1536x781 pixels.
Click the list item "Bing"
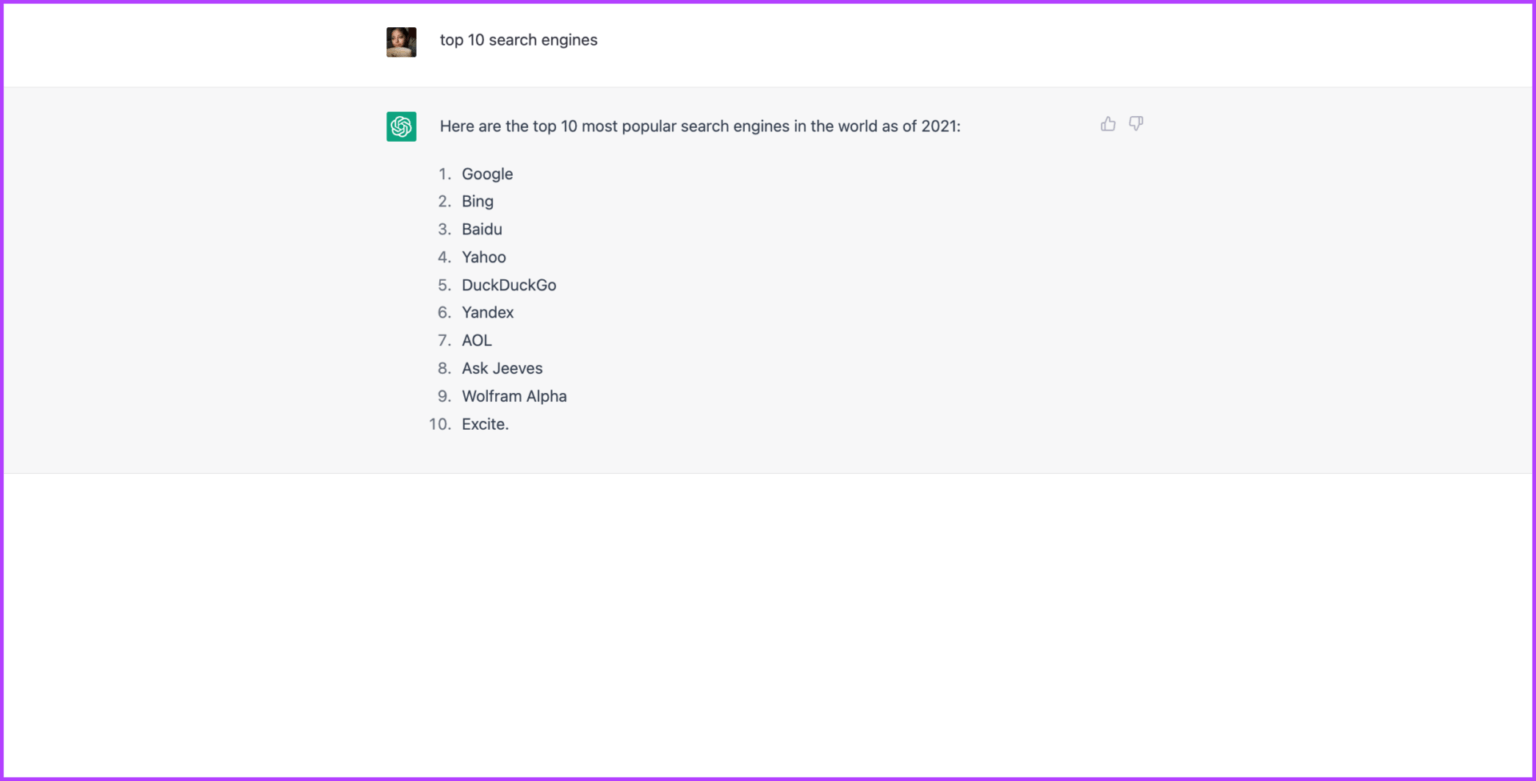(x=478, y=202)
